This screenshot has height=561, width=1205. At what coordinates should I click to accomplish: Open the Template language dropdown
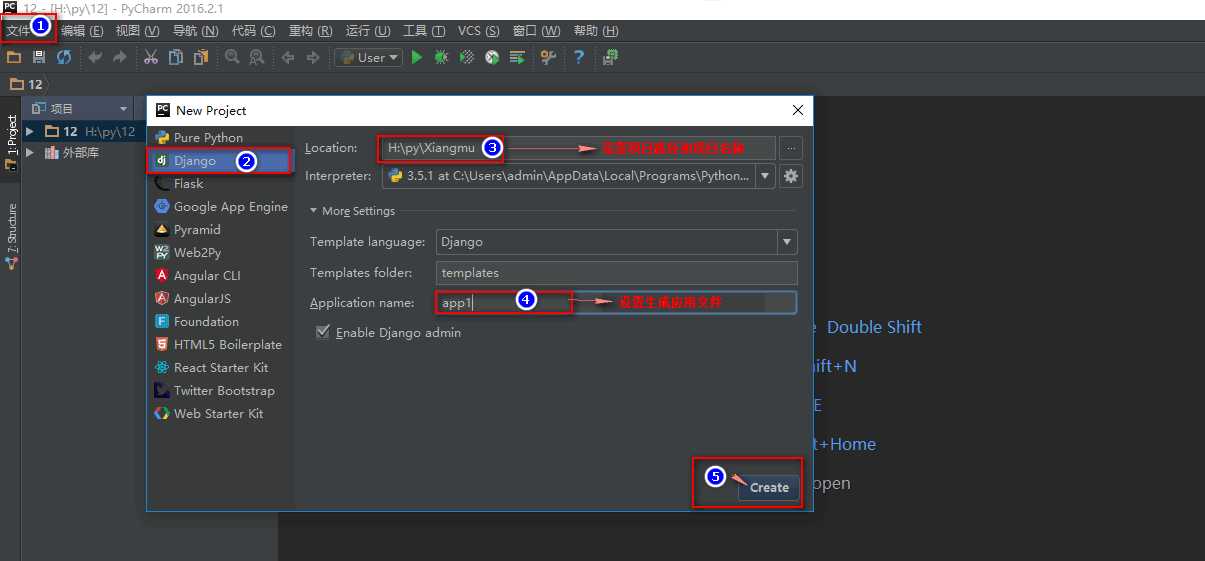point(788,242)
